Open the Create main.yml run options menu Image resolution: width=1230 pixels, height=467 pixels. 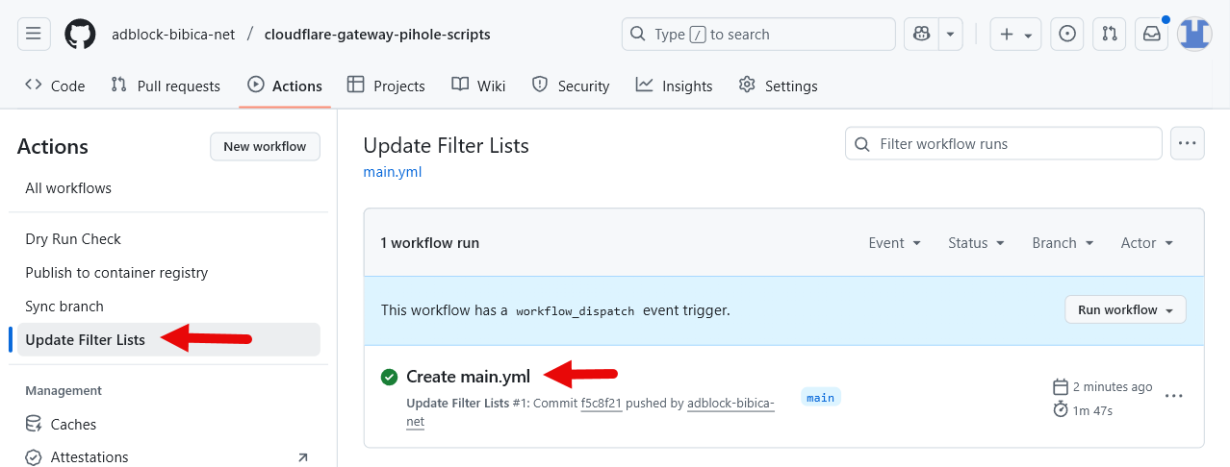click(x=1174, y=396)
